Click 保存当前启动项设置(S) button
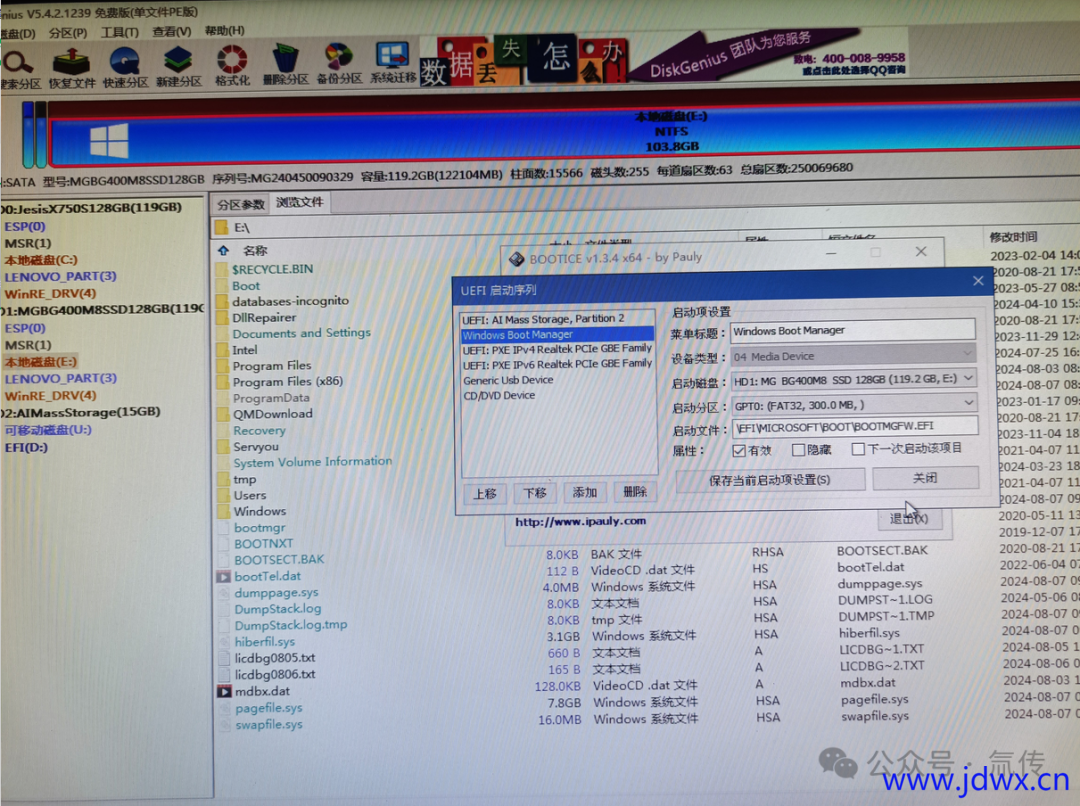This screenshot has height=806, width=1080. [770, 480]
